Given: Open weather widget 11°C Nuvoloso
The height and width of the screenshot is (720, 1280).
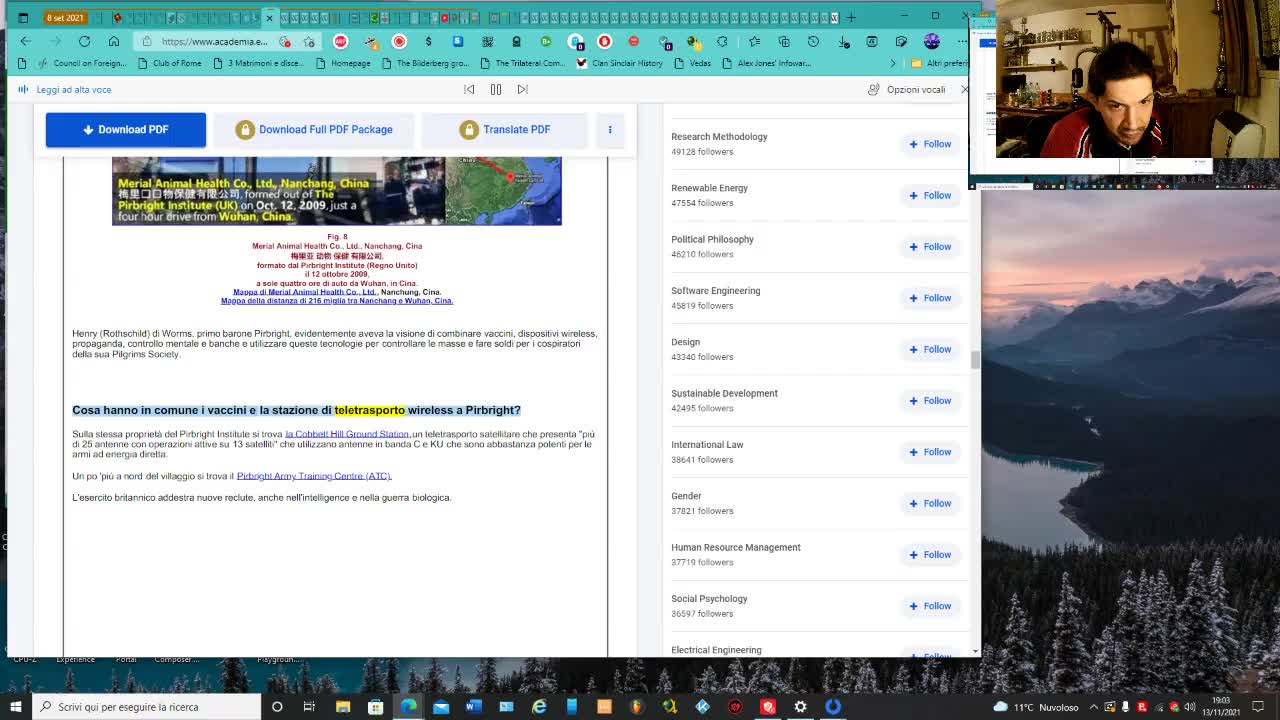Looking at the screenshot, I should [1036, 707].
